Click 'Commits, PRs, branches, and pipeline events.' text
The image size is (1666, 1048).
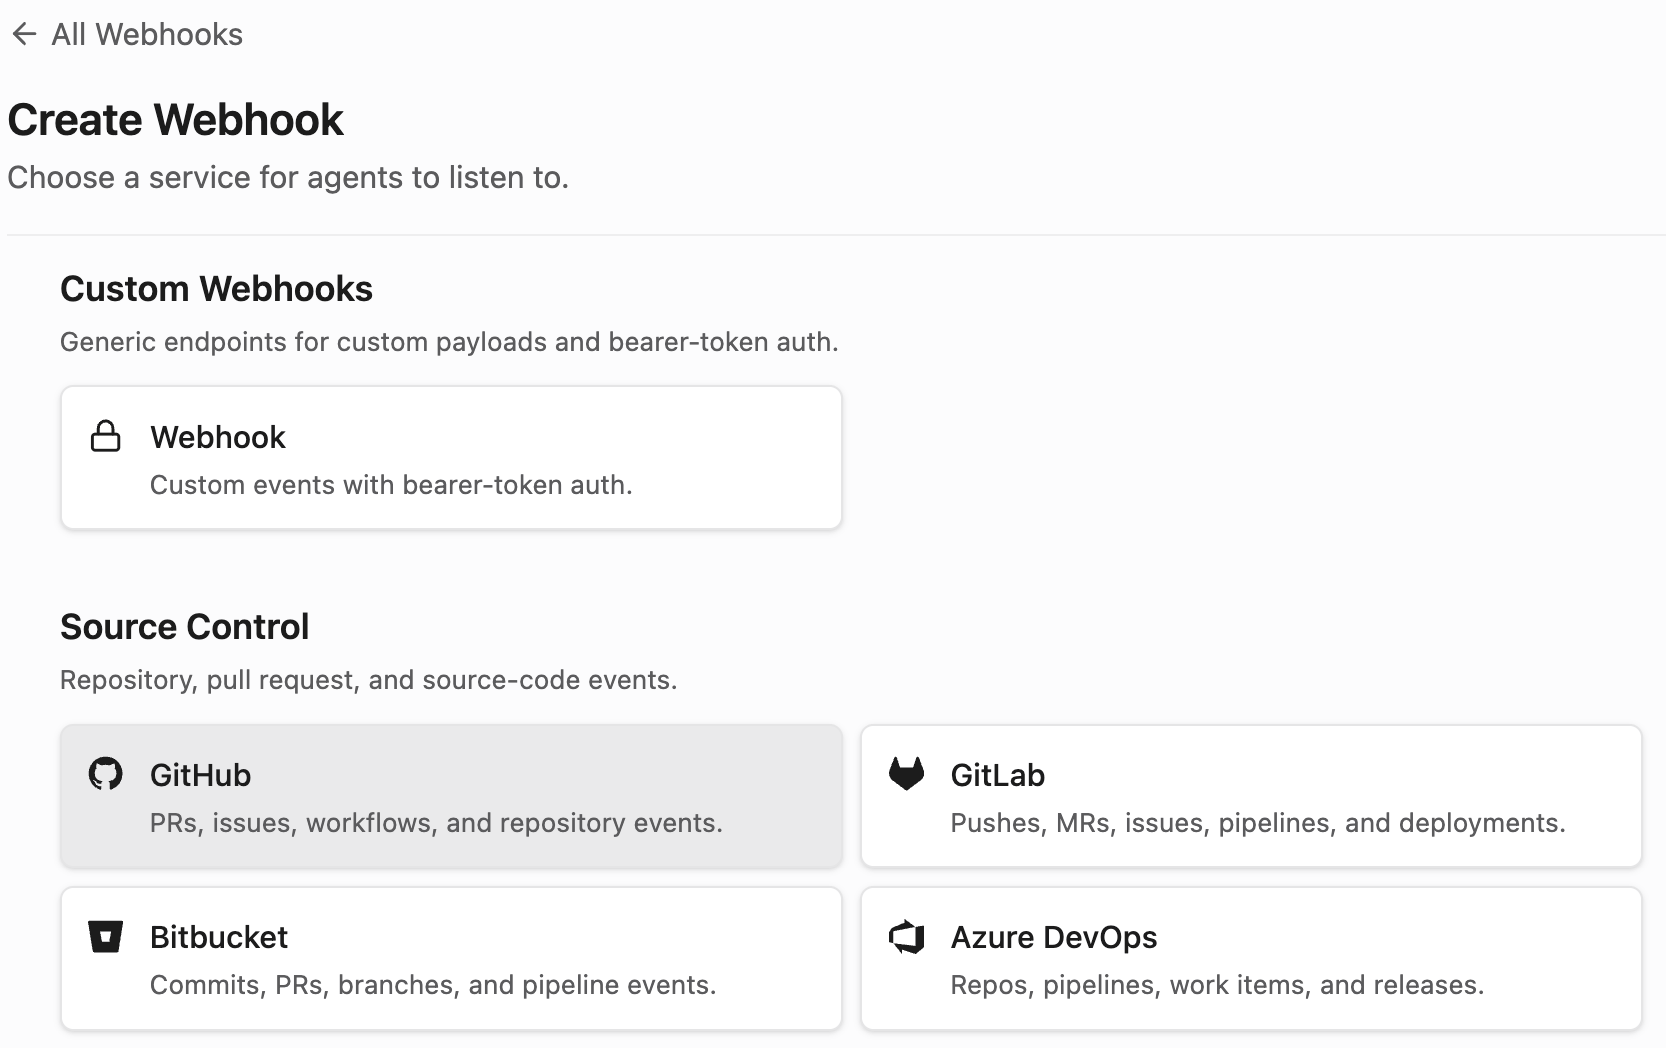pos(433,985)
